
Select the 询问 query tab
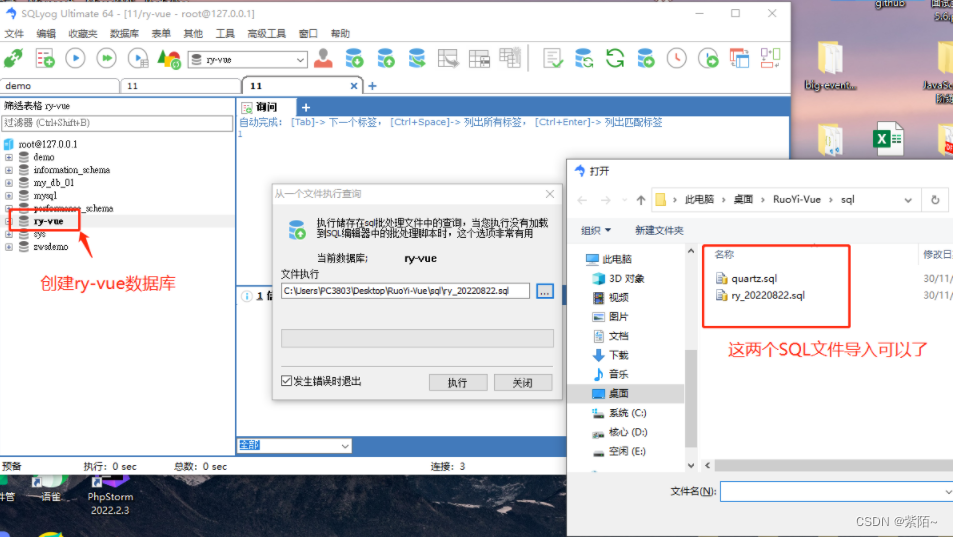267,107
